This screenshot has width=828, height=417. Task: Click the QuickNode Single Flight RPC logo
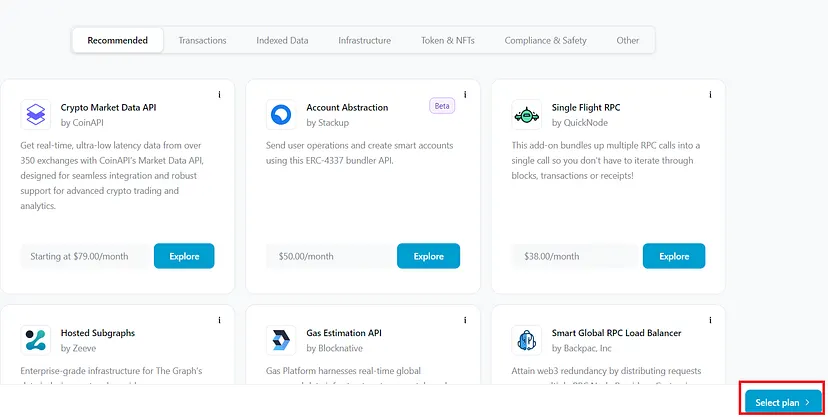pyautogui.click(x=526, y=115)
